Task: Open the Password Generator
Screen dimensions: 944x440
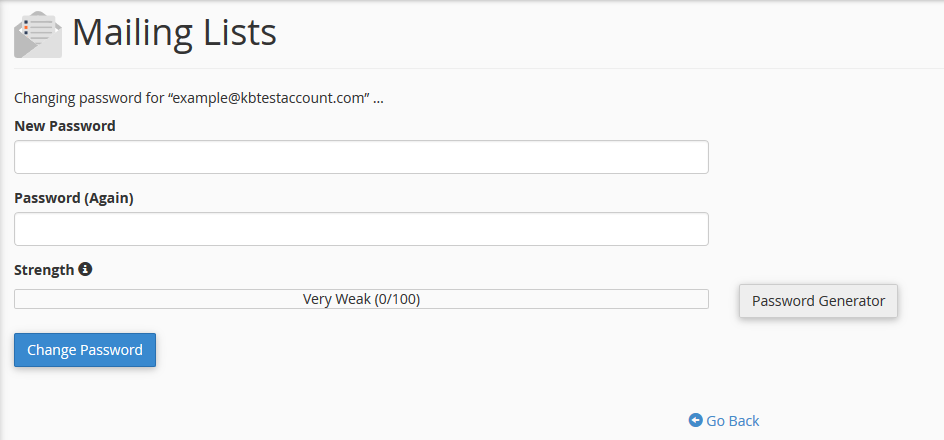Action: (x=818, y=300)
